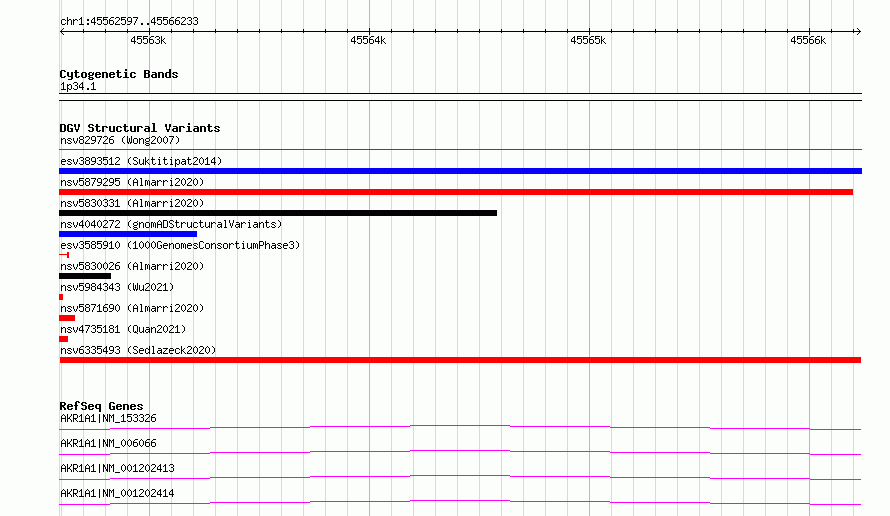
Task: Select the thin red nsv829726 variant line
Action: [460, 149]
